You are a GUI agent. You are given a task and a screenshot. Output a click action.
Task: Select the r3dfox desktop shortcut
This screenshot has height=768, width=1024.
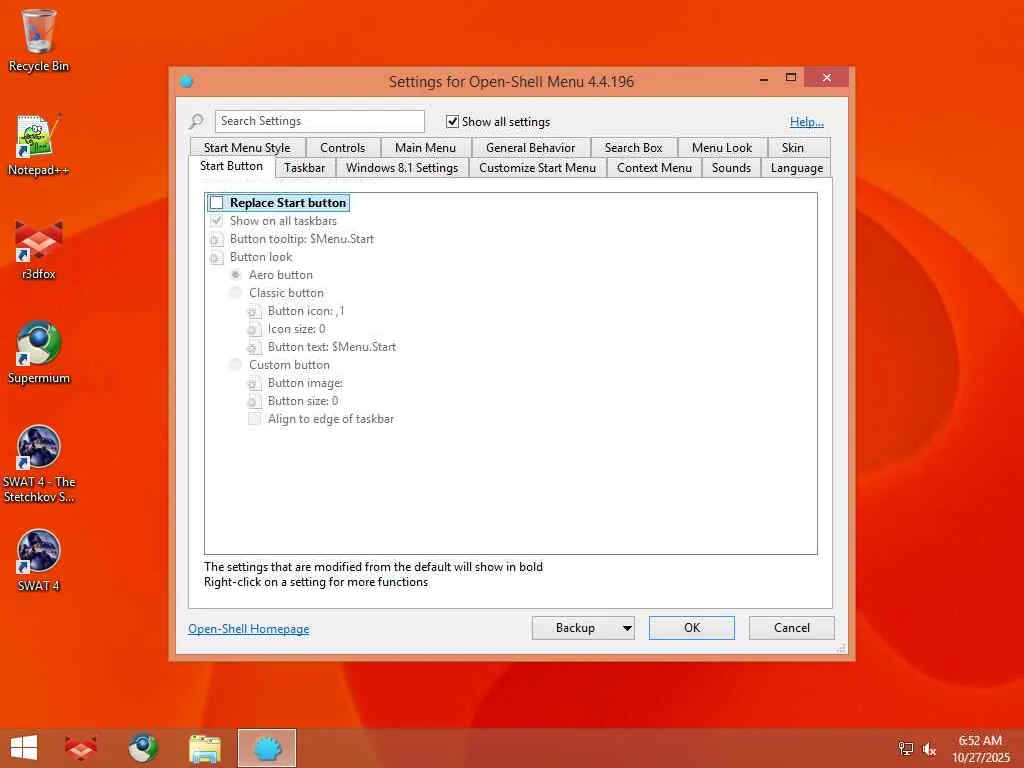pos(39,249)
